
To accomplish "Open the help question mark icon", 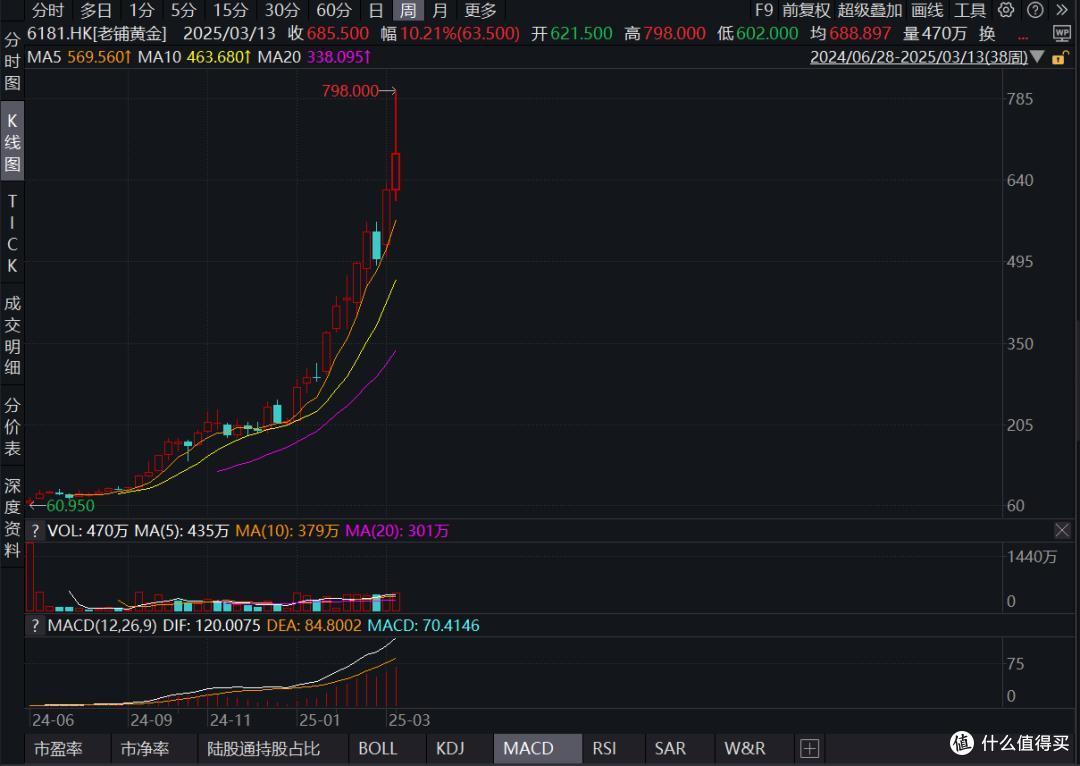I will [x=1035, y=10].
